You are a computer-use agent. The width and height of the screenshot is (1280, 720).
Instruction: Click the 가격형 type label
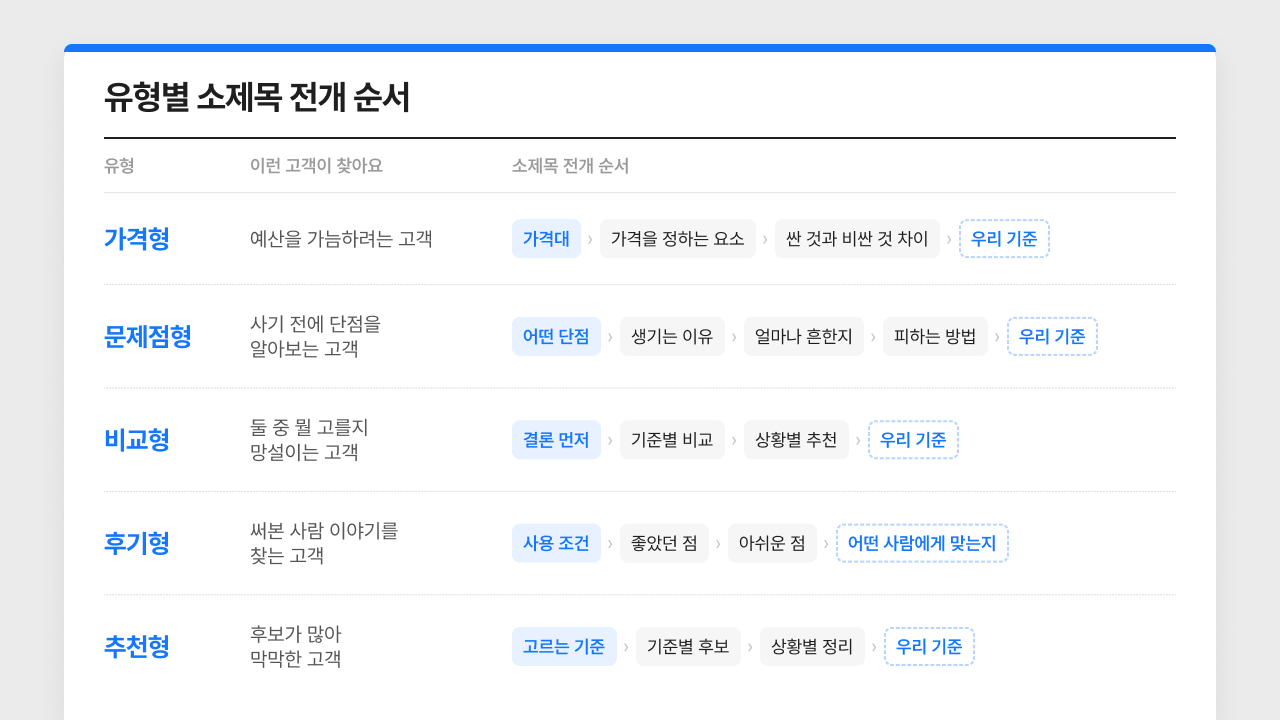[137, 239]
